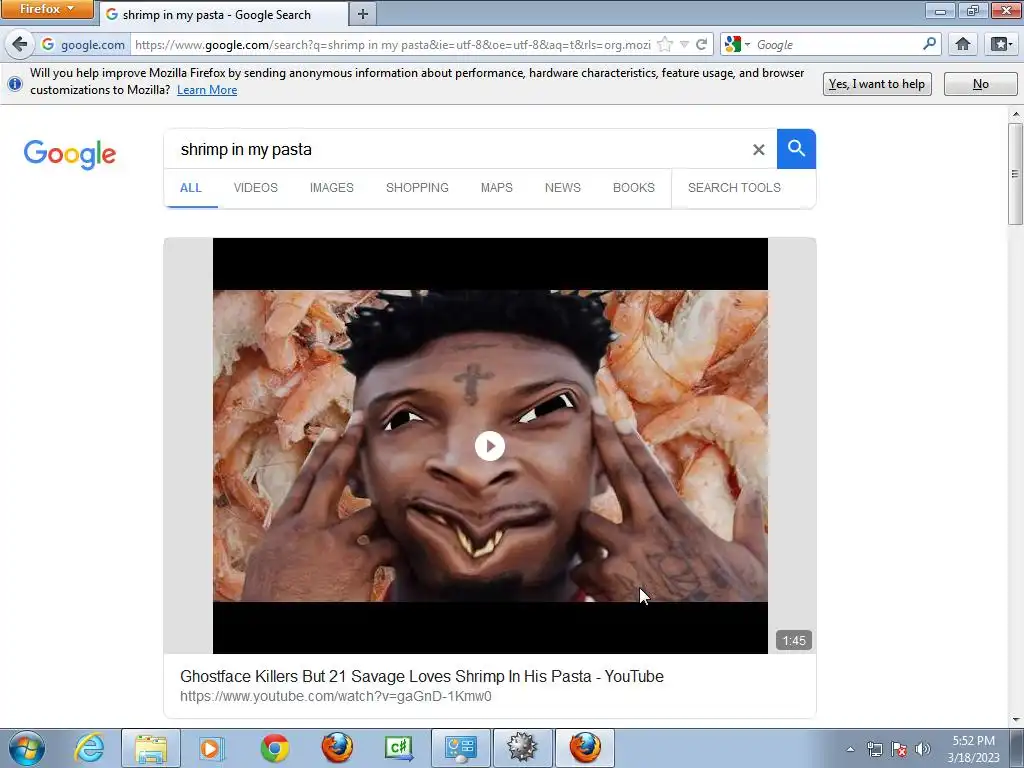The width and height of the screenshot is (1024, 768).
Task: Launch Google Chrome from the taskbar
Action: (x=274, y=748)
